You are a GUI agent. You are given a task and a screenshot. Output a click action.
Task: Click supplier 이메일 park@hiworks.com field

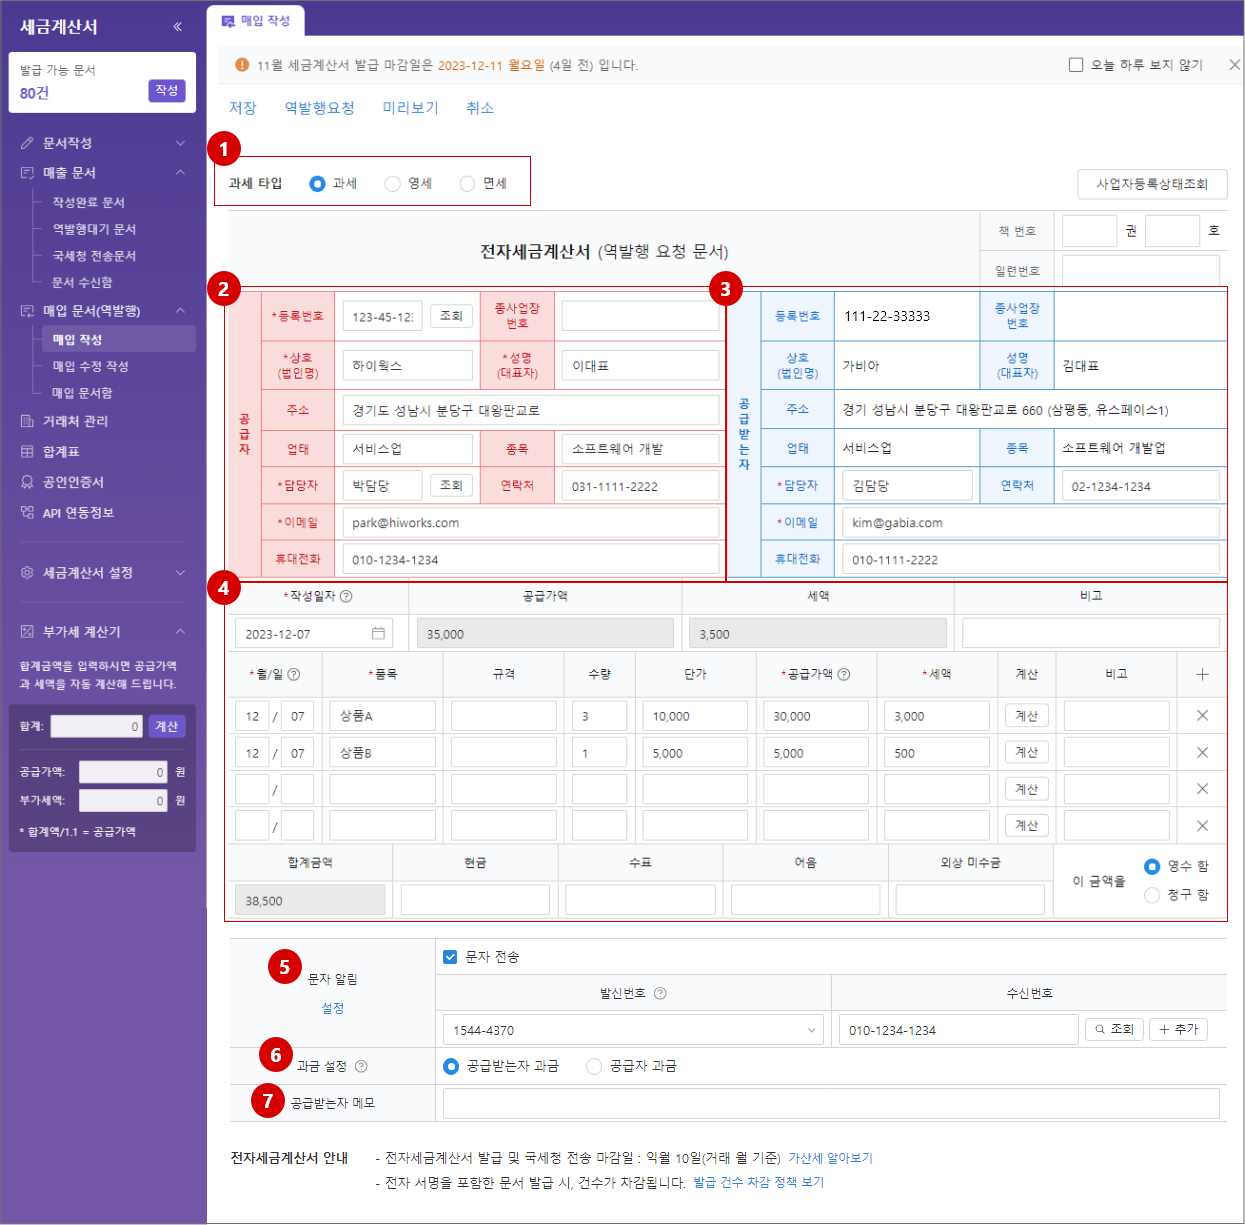click(531, 523)
